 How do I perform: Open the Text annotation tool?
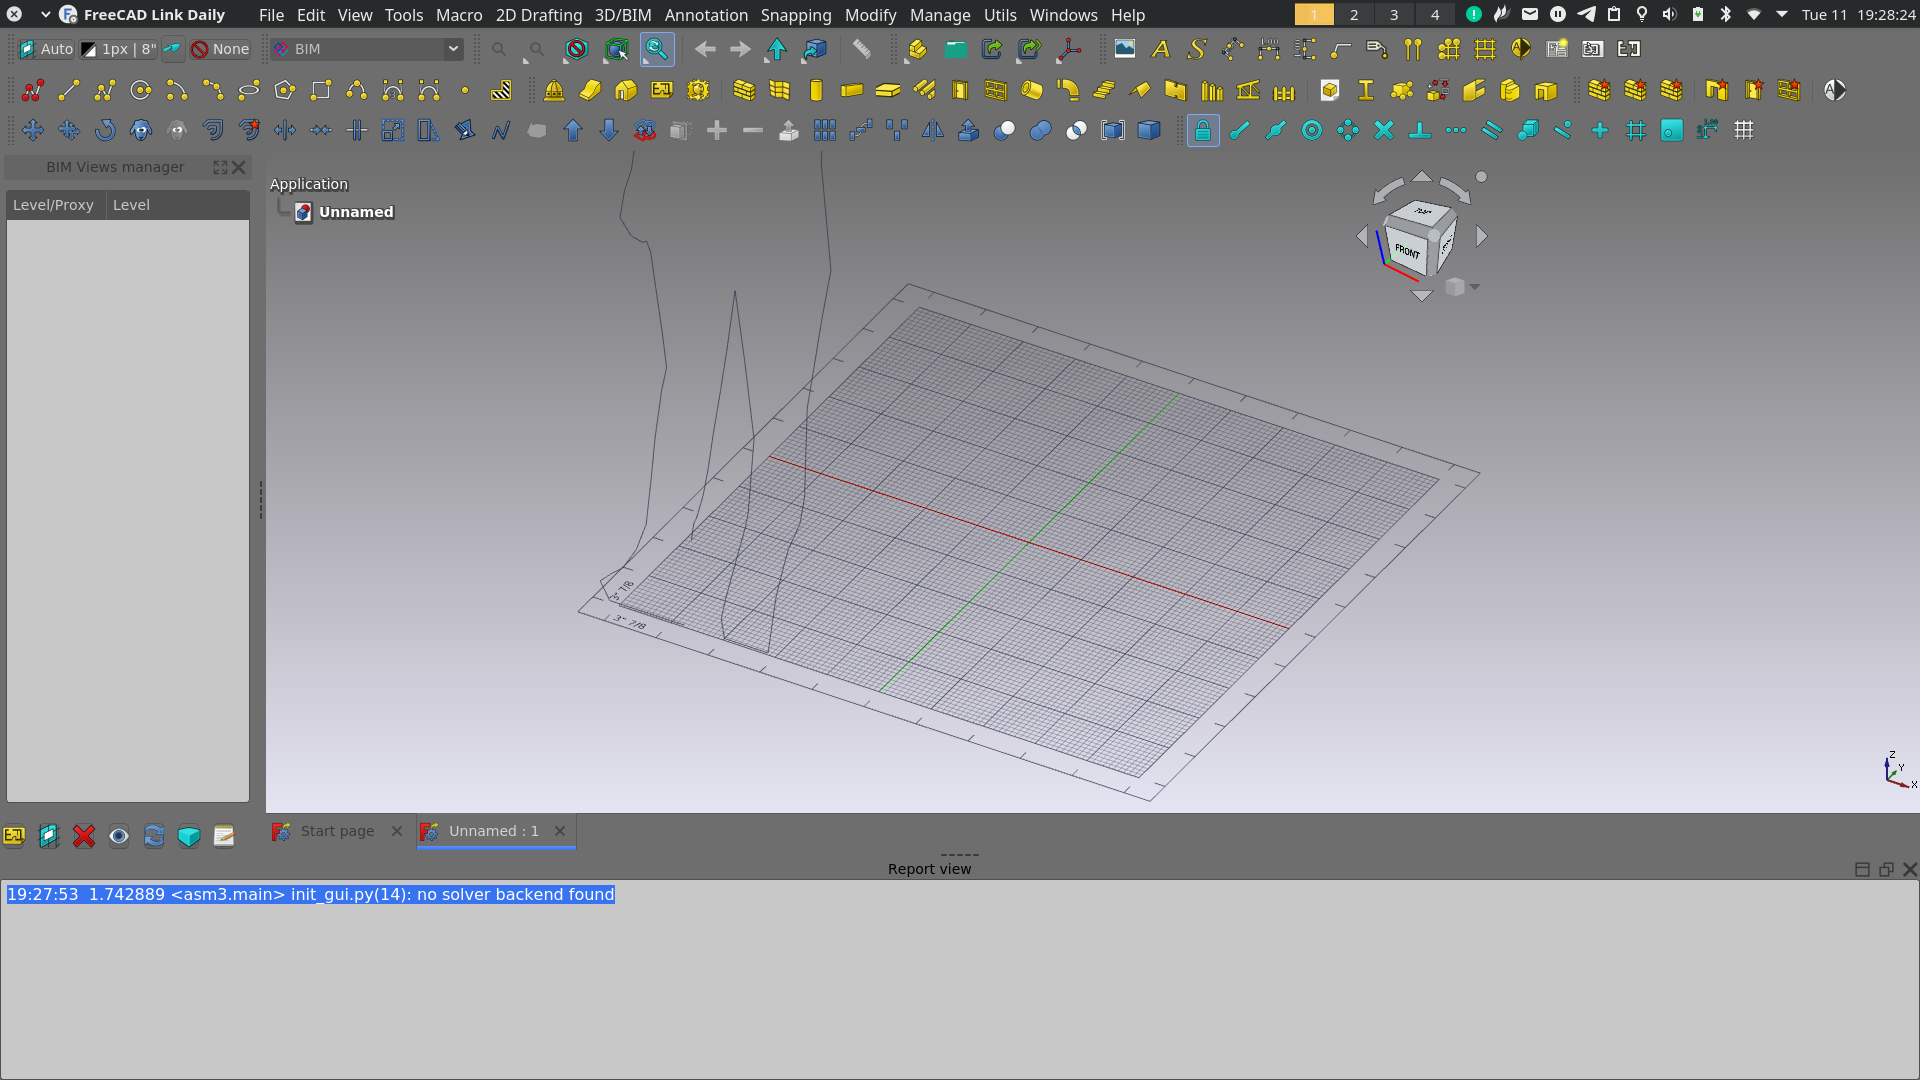tap(1160, 49)
